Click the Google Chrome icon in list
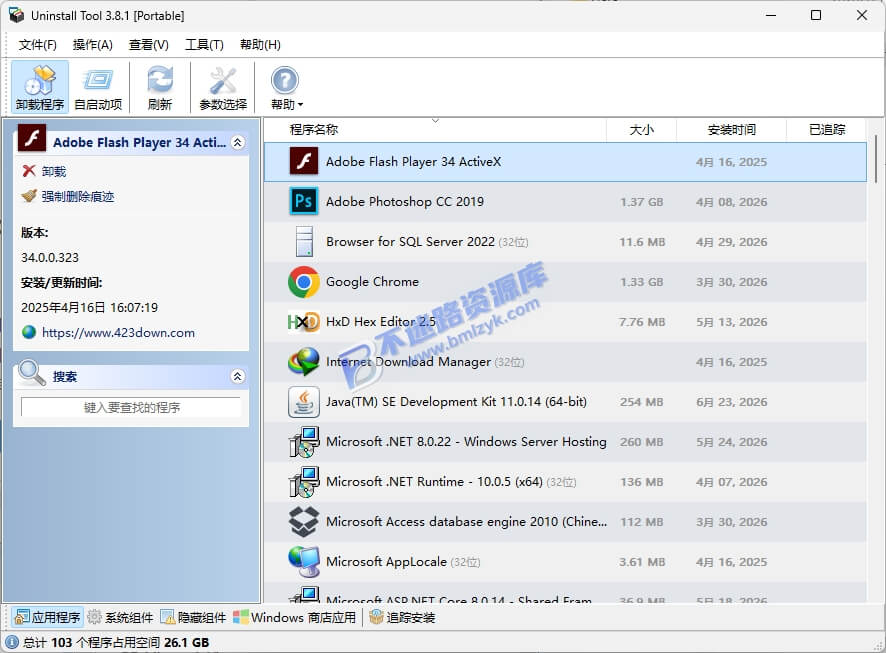Screen dimensions: 886x653 point(304,282)
